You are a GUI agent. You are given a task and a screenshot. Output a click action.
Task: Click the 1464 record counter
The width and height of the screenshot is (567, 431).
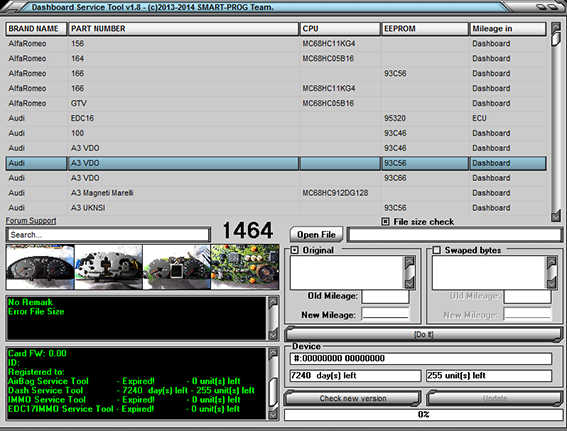pos(248,230)
